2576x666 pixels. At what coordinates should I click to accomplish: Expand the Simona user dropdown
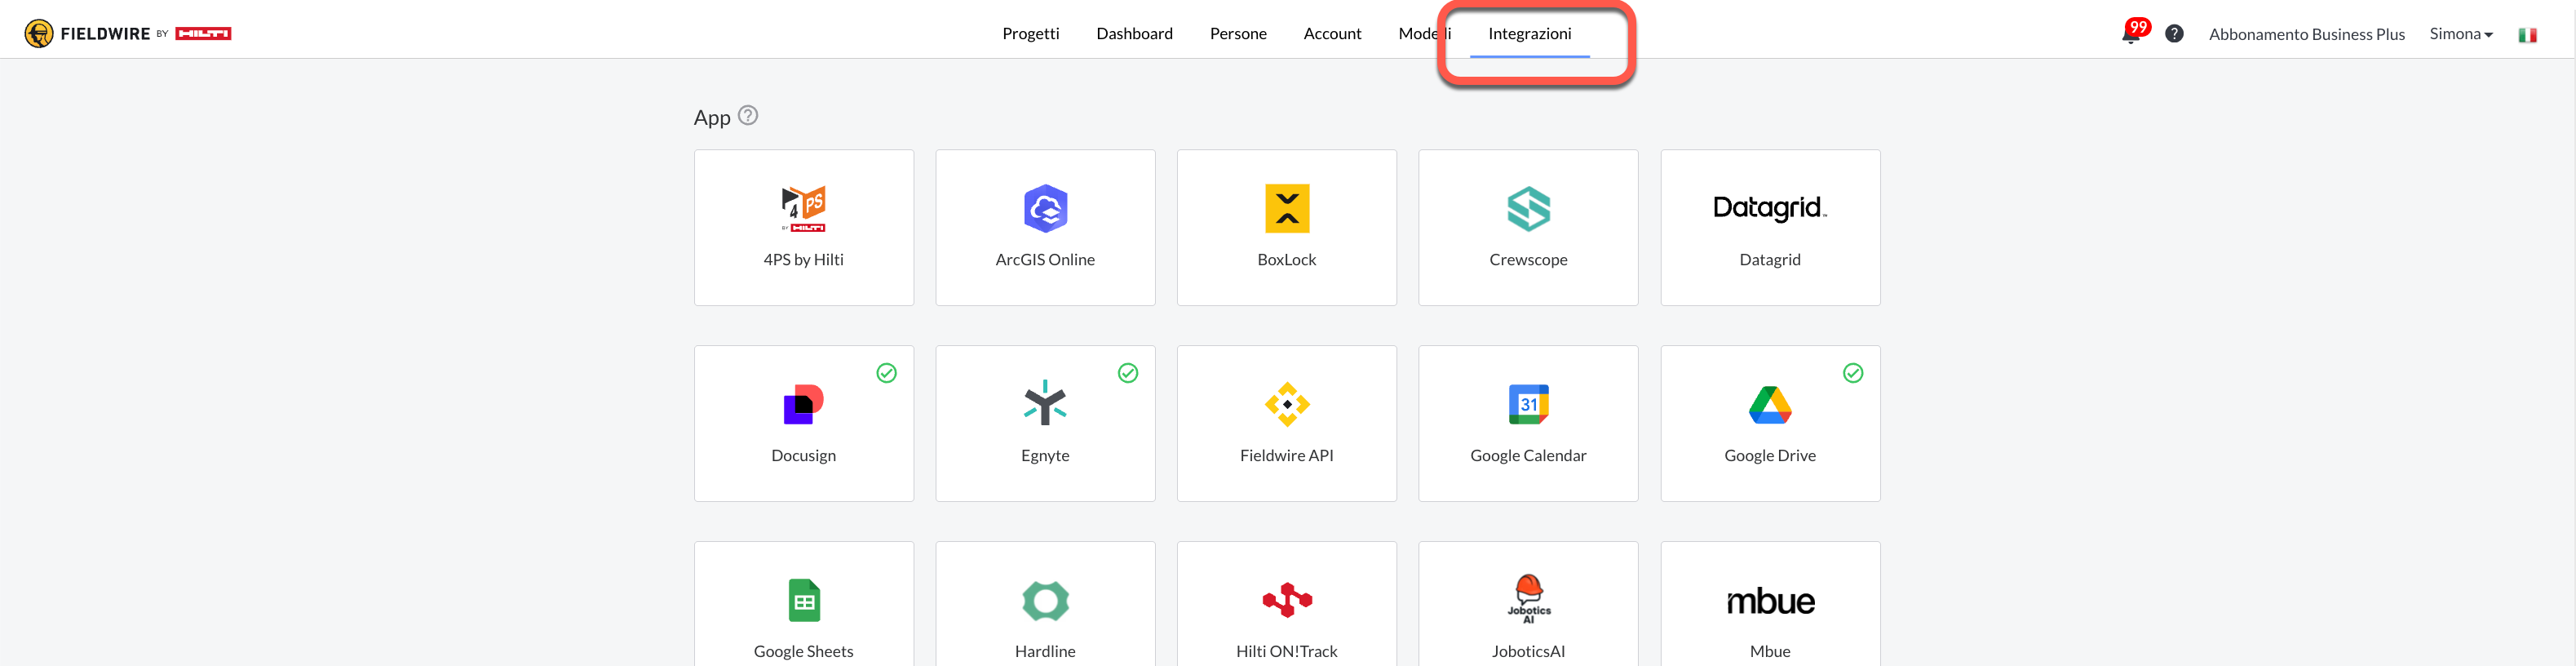pyautogui.click(x=2461, y=34)
